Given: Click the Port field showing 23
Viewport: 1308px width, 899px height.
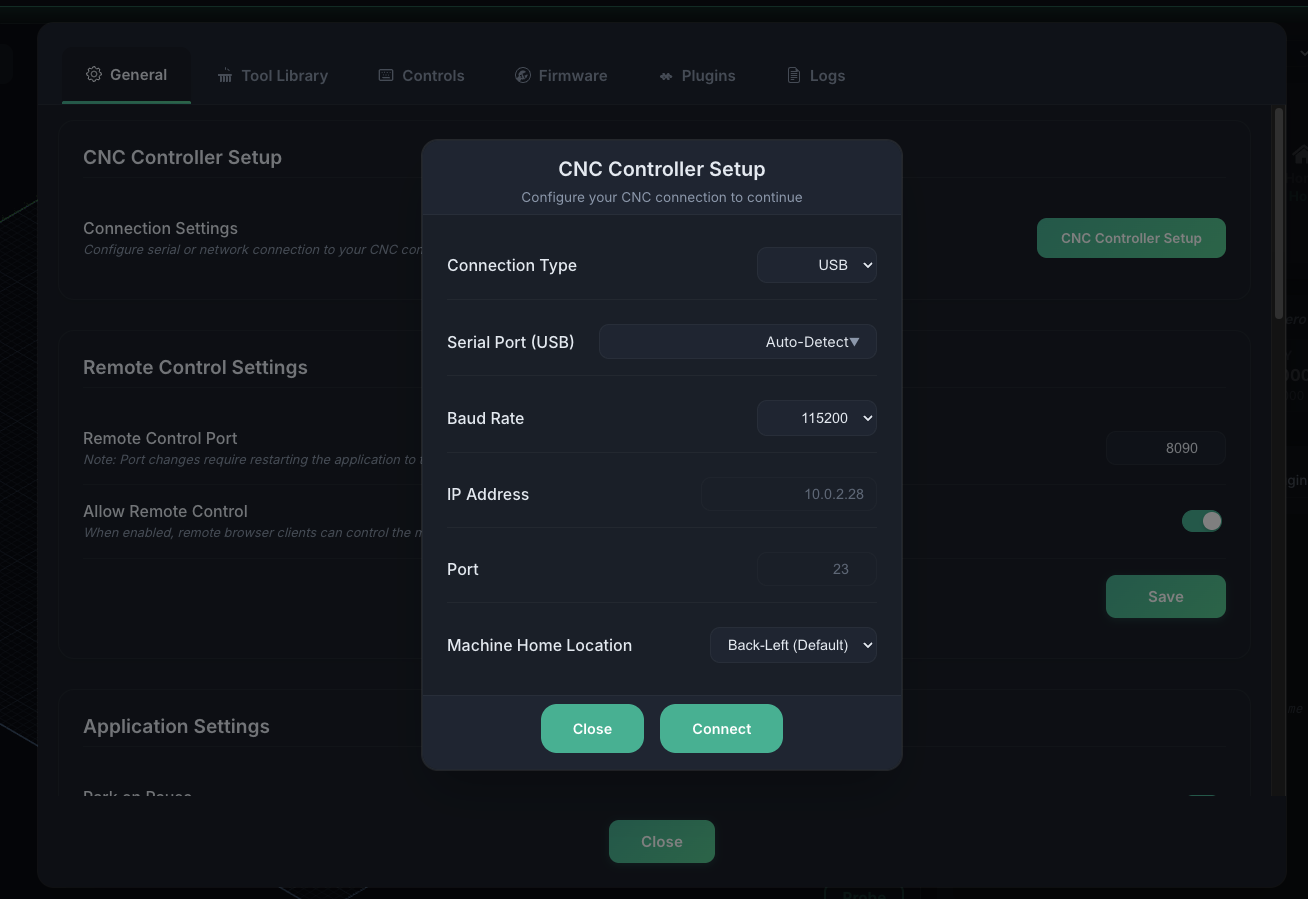Looking at the screenshot, I should [x=817, y=569].
